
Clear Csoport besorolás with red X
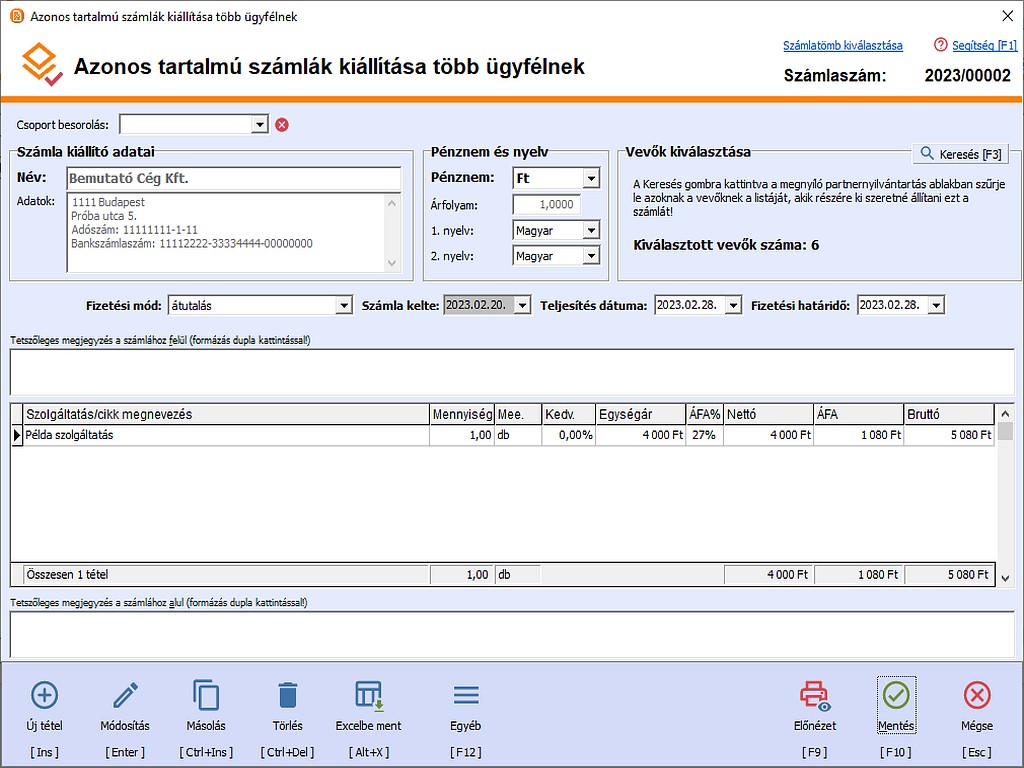click(x=282, y=125)
